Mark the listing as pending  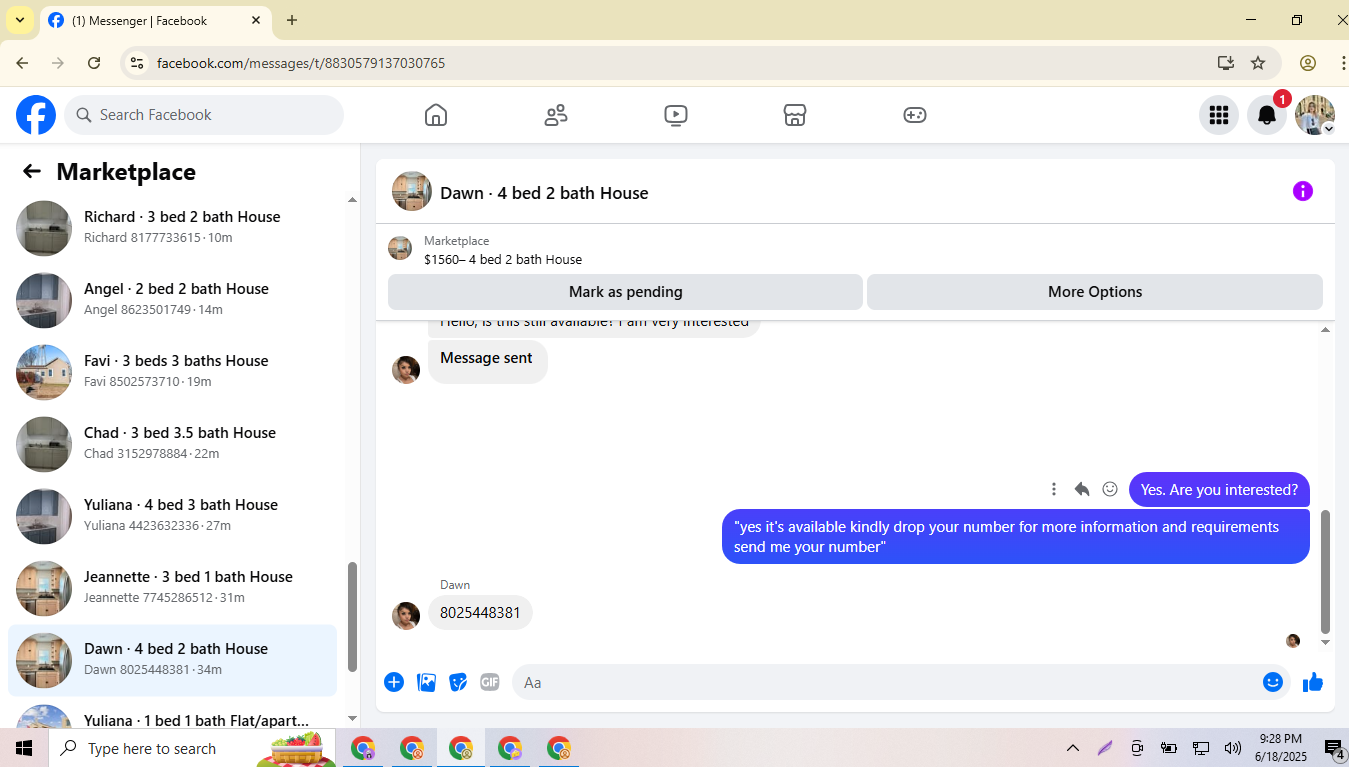[x=625, y=292]
